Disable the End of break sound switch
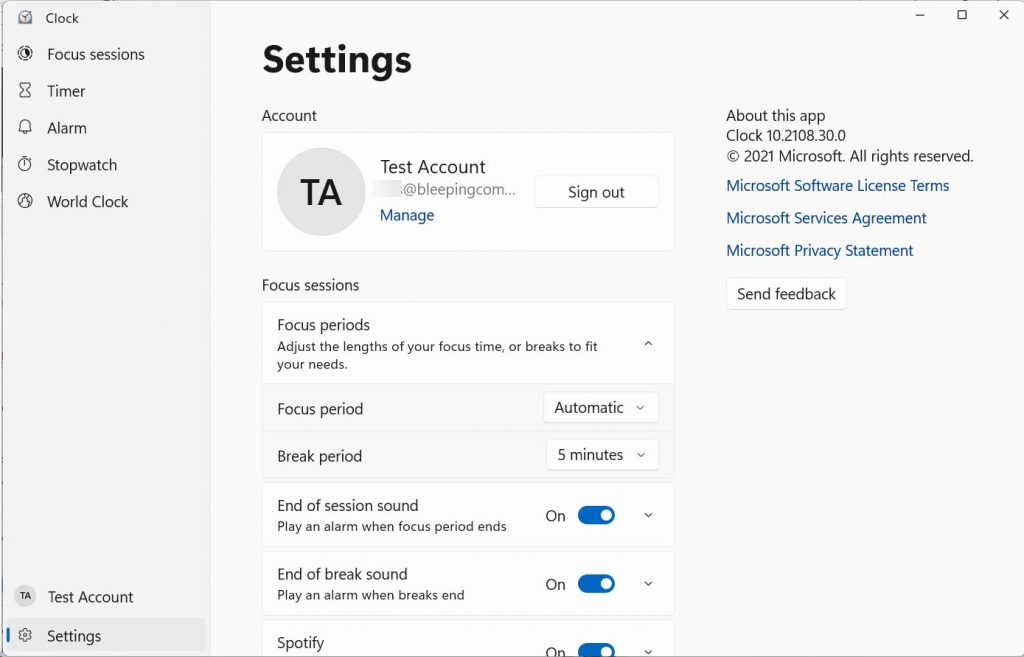Image resolution: width=1024 pixels, height=657 pixels. click(x=596, y=584)
